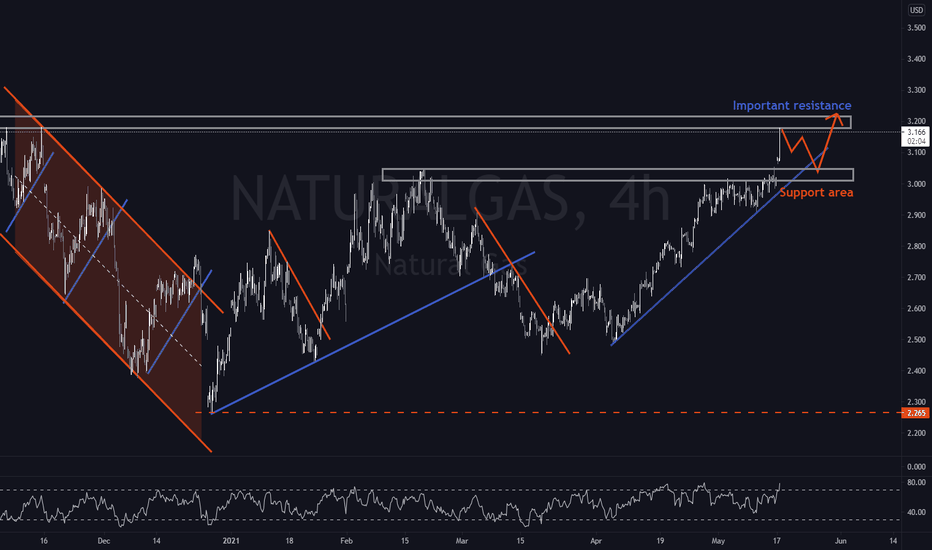Viewport: 932px width, 550px height.
Task: Click the May date label on time axis
Action: [x=718, y=541]
